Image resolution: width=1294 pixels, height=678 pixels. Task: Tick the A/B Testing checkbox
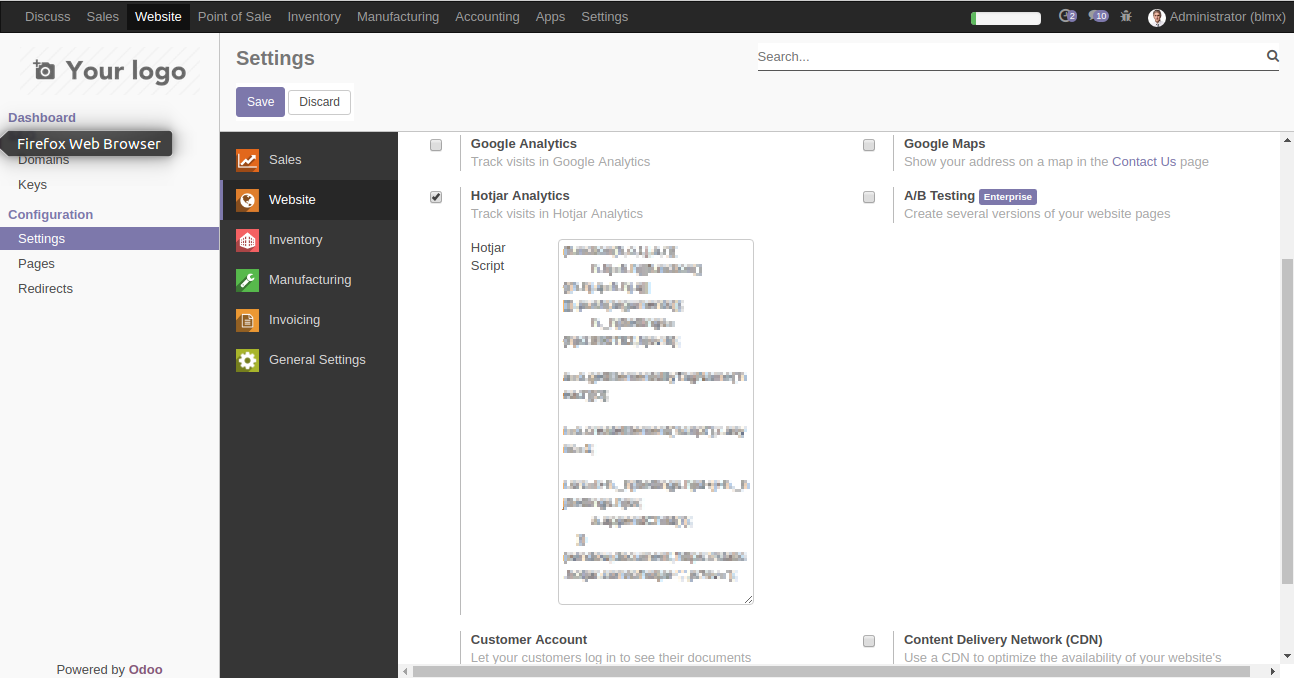(x=869, y=197)
